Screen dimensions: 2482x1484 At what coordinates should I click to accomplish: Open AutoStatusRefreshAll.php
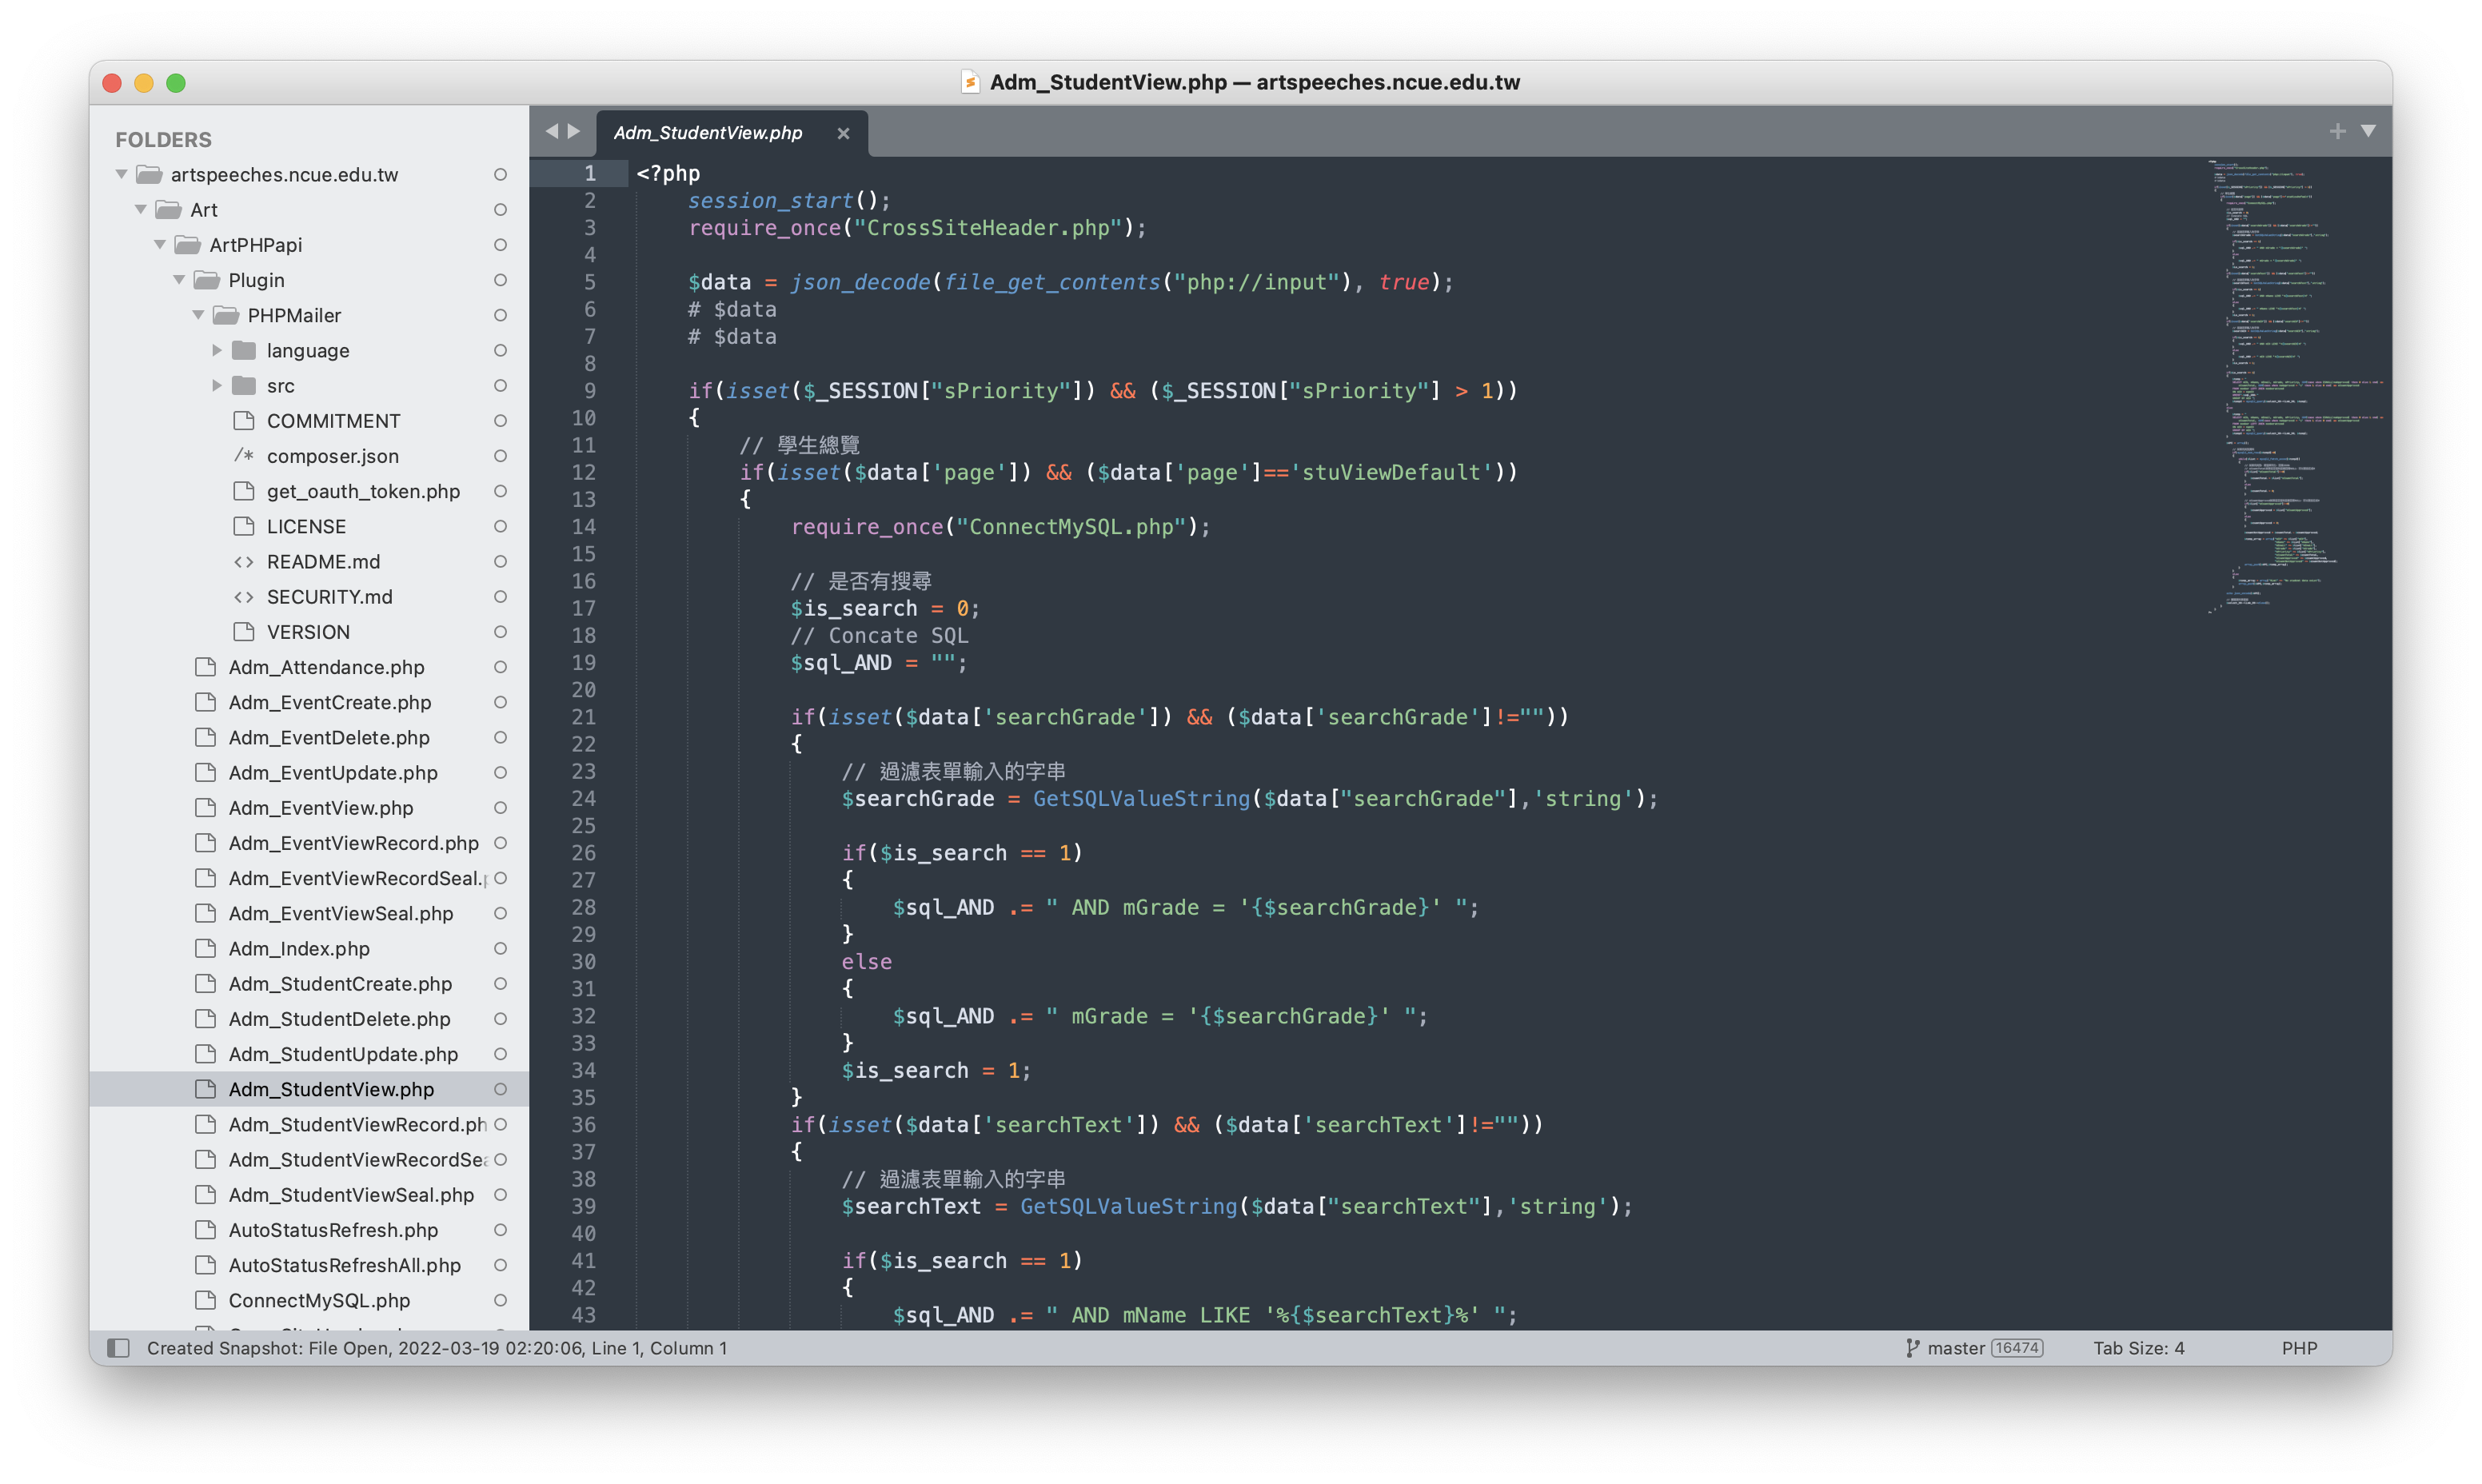point(344,1264)
